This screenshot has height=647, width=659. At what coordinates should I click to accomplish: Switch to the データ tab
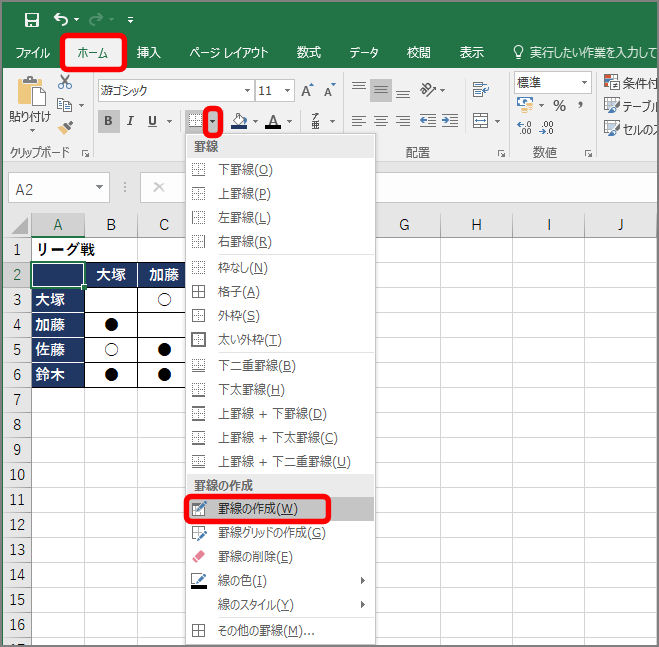[x=364, y=53]
